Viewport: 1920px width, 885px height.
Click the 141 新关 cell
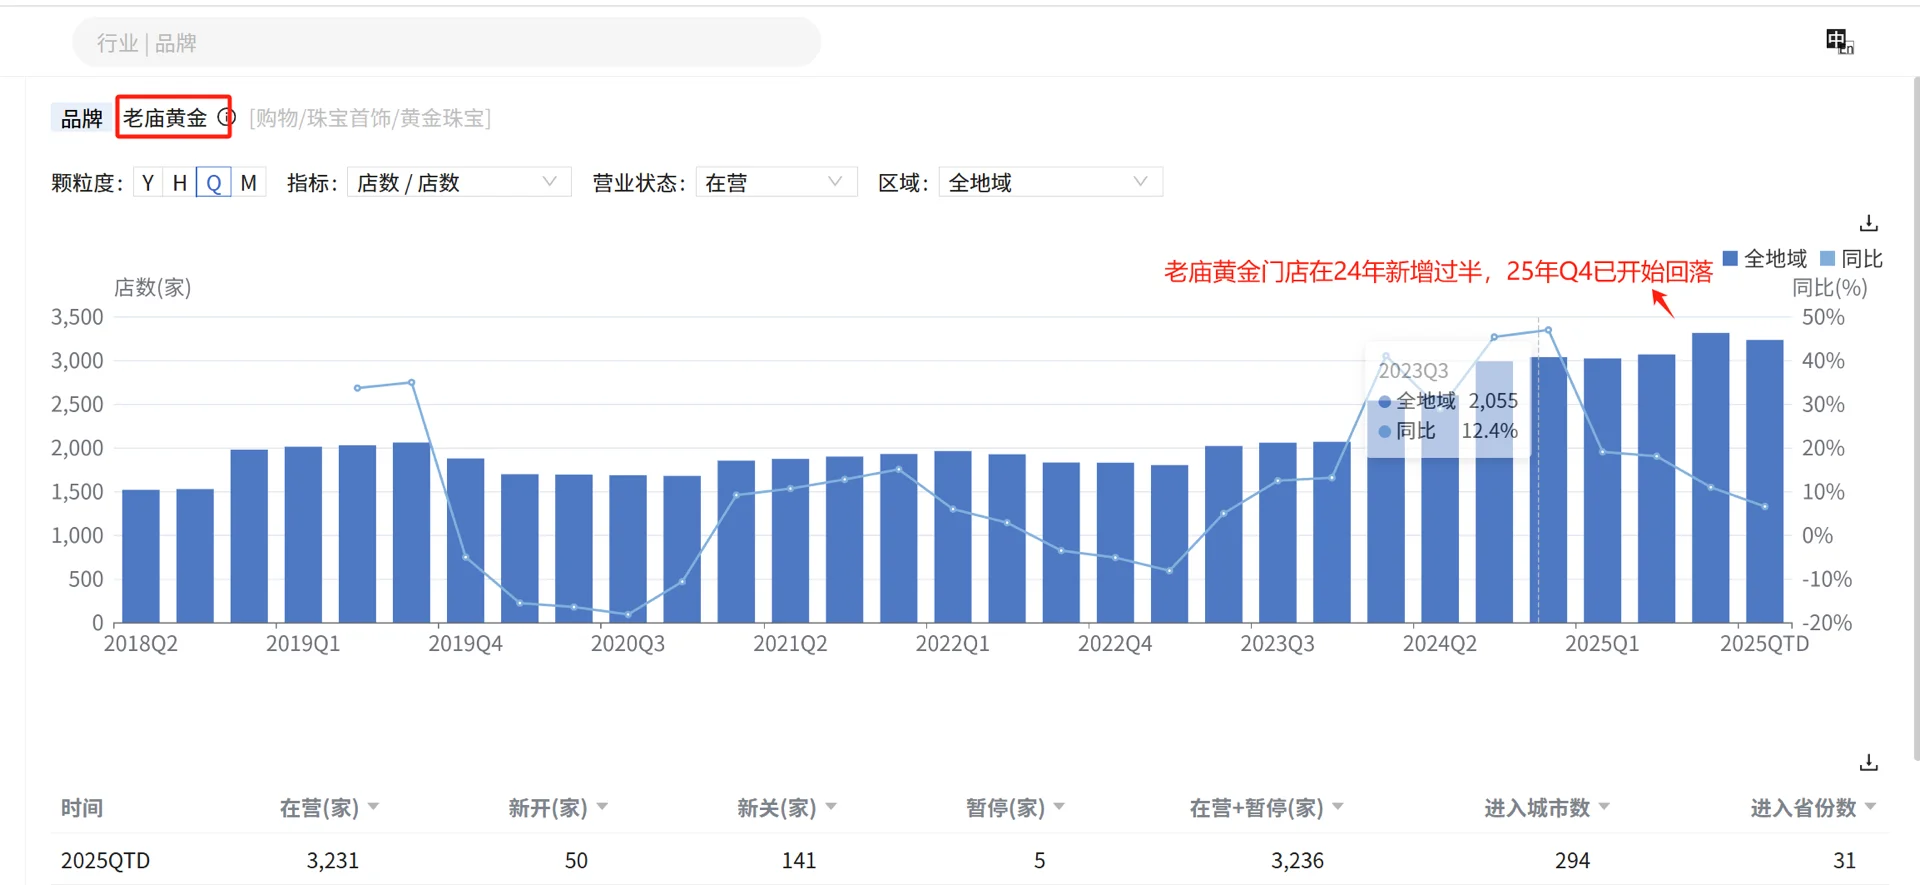[798, 860]
